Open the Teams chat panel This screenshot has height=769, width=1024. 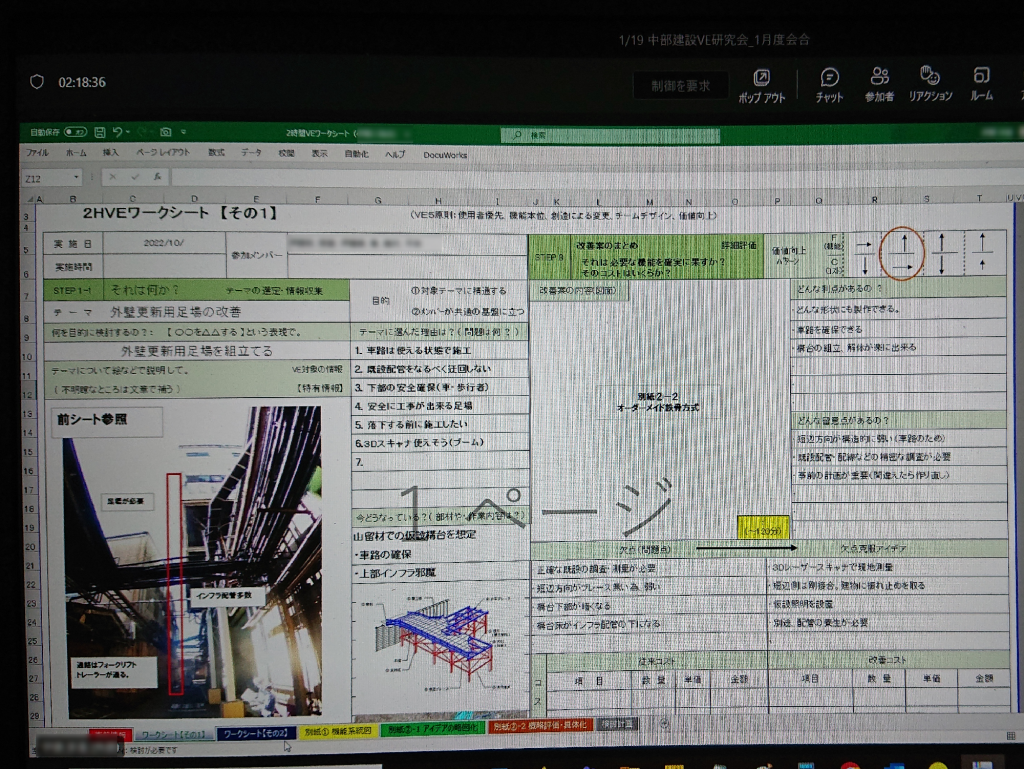coord(829,85)
